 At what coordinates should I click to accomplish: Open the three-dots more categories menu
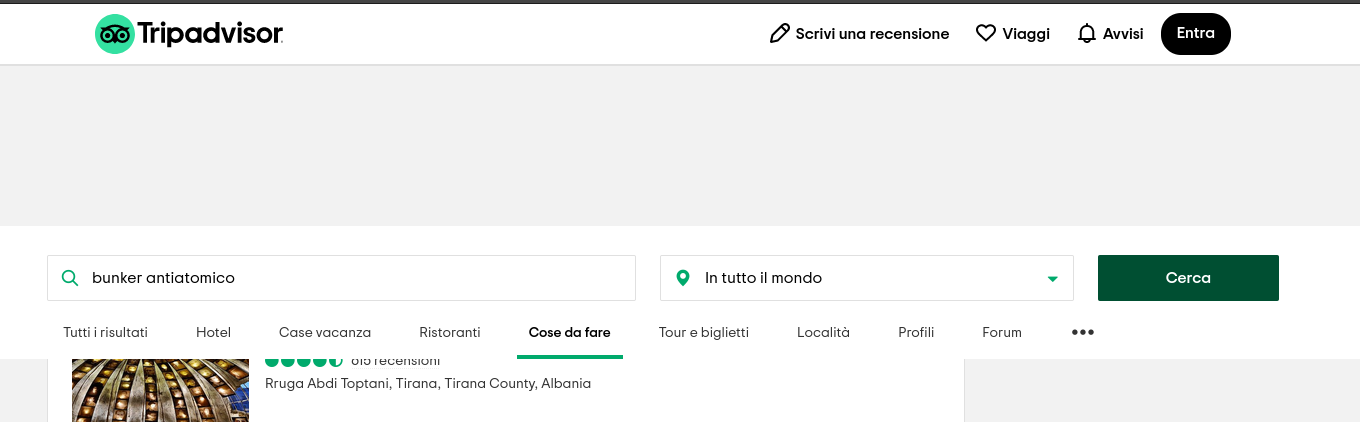point(1083,332)
